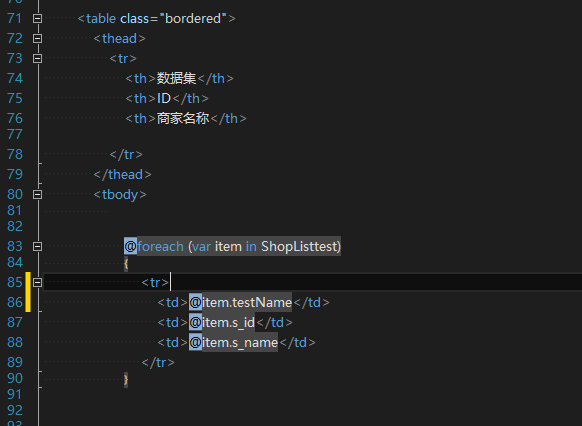Click the ID text in line 75
This screenshot has width=582, height=426.
click(164, 98)
